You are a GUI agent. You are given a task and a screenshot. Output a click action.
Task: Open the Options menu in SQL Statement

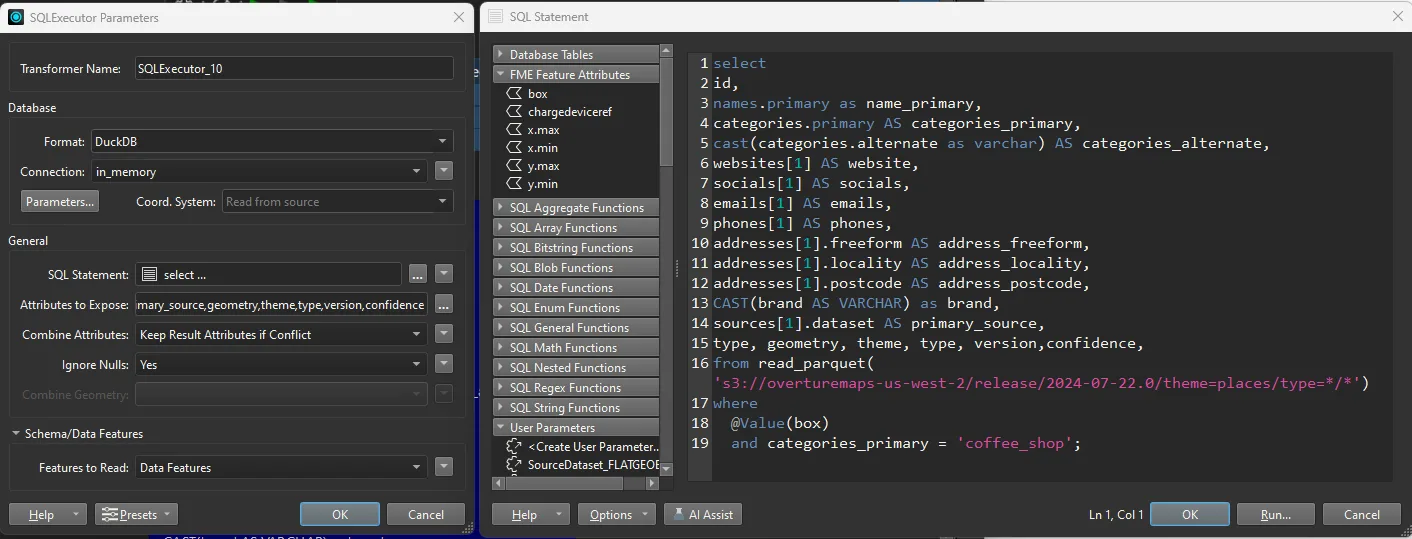(617, 514)
